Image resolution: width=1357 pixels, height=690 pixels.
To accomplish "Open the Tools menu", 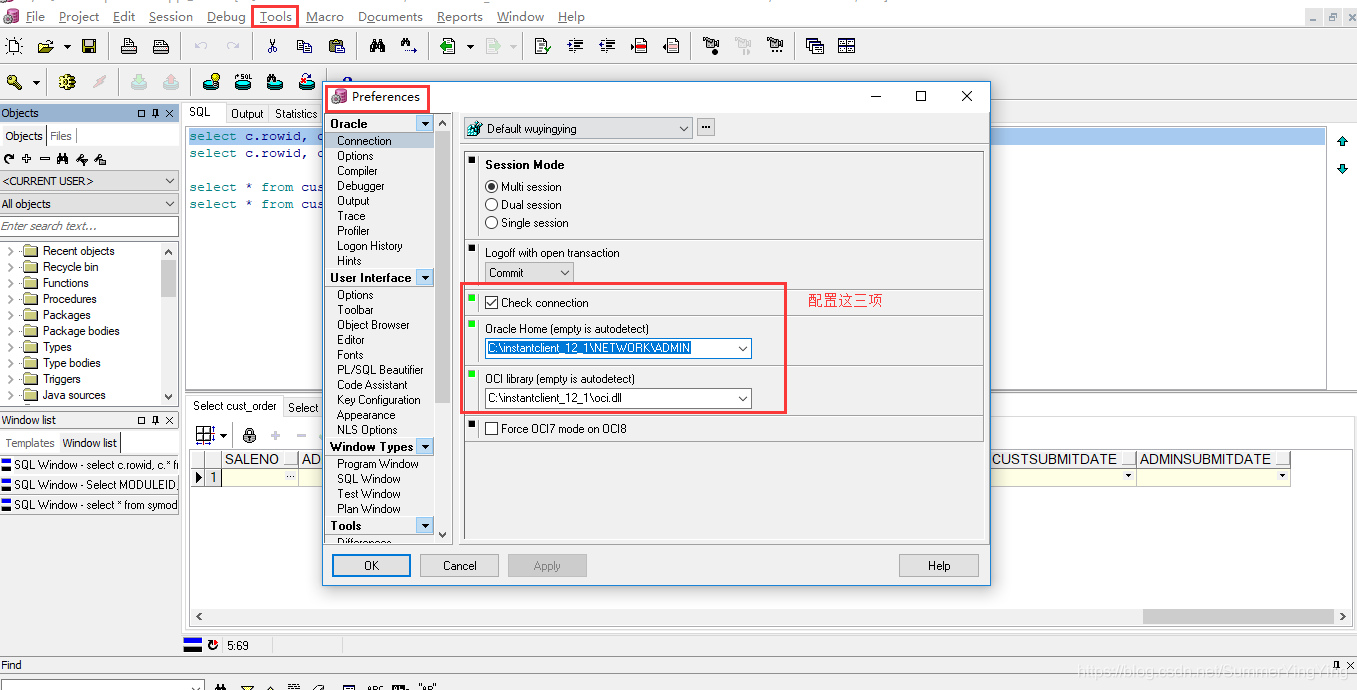I will 276,17.
